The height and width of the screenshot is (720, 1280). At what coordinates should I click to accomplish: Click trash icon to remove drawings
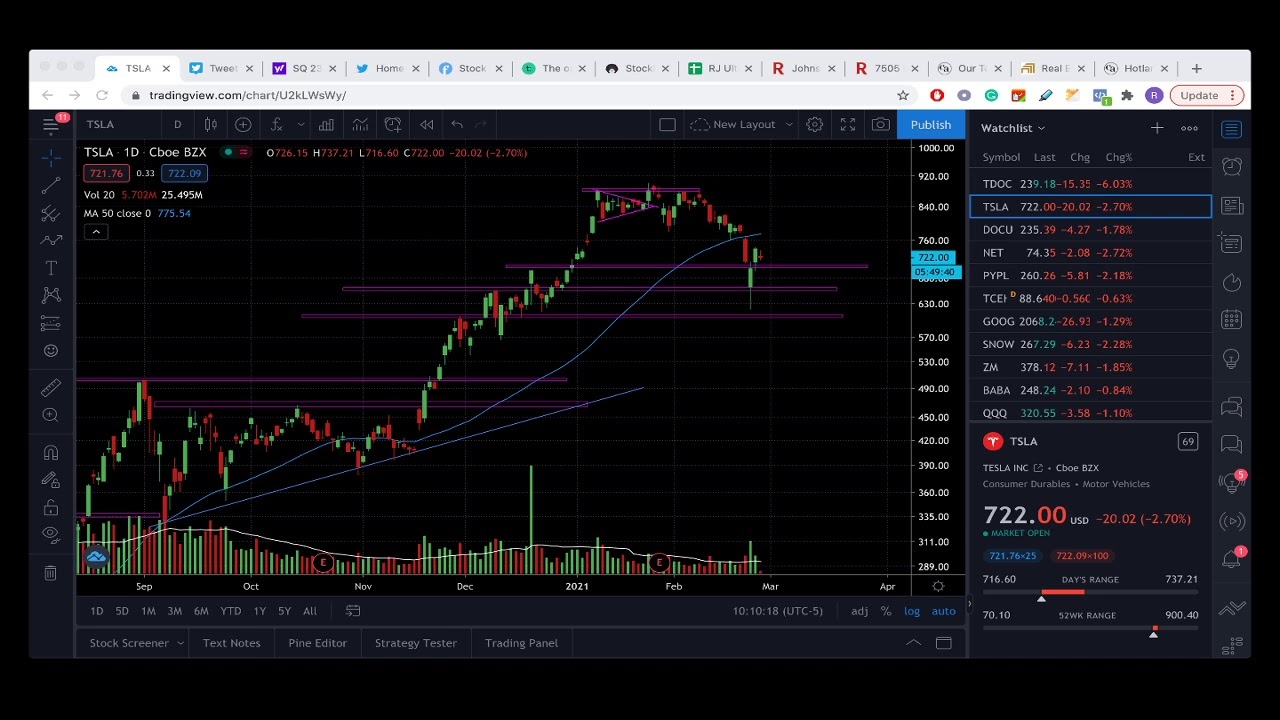pyautogui.click(x=50, y=572)
